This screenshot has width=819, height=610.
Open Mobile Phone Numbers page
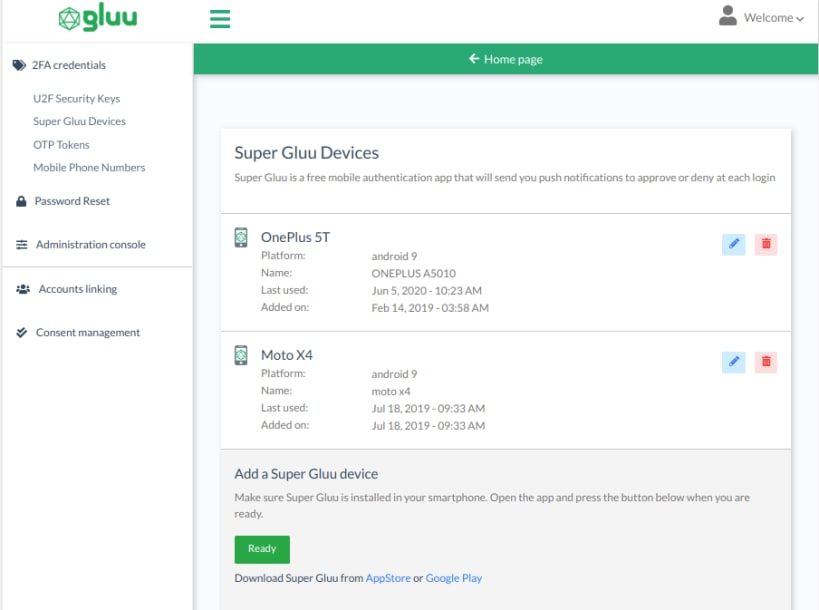pyautogui.click(x=89, y=168)
